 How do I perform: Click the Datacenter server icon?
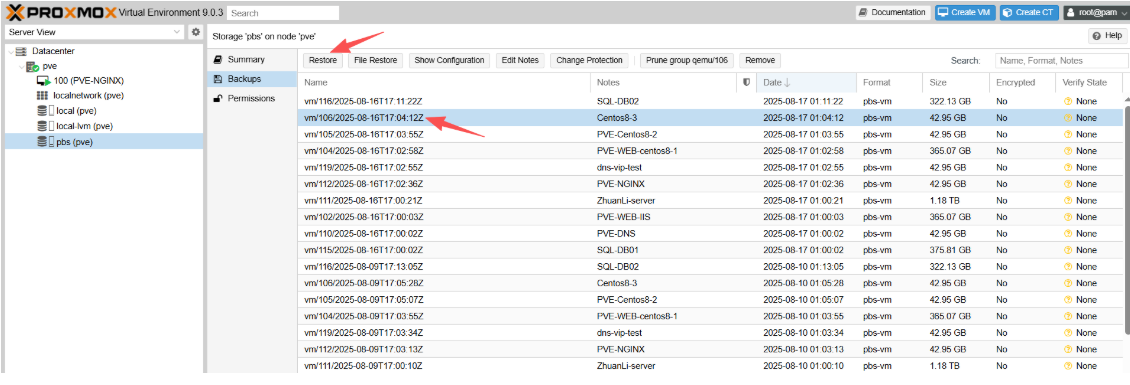(21, 51)
